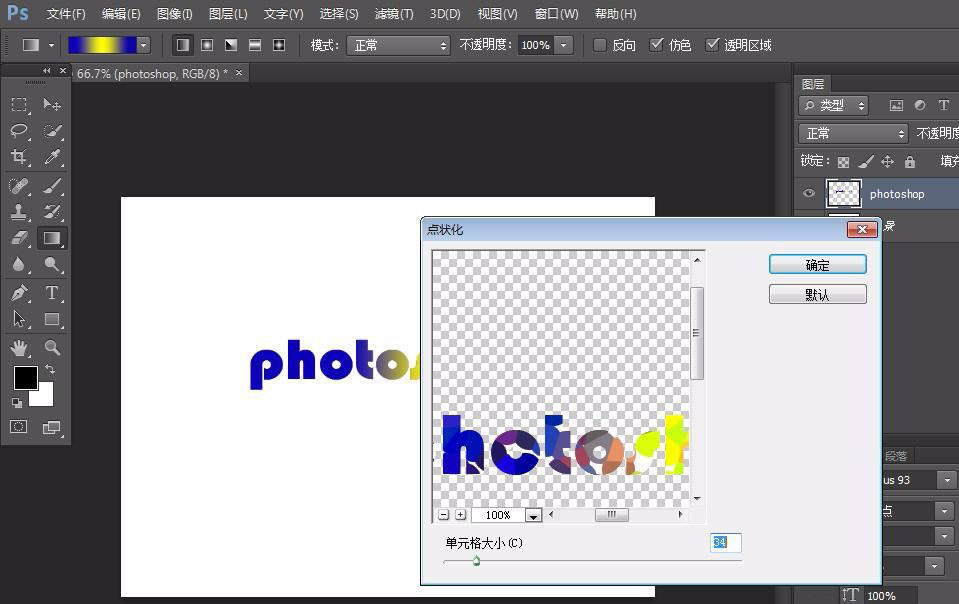This screenshot has width=959, height=604.
Task: Open the 编辑(E) menu
Action: pos(121,13)
